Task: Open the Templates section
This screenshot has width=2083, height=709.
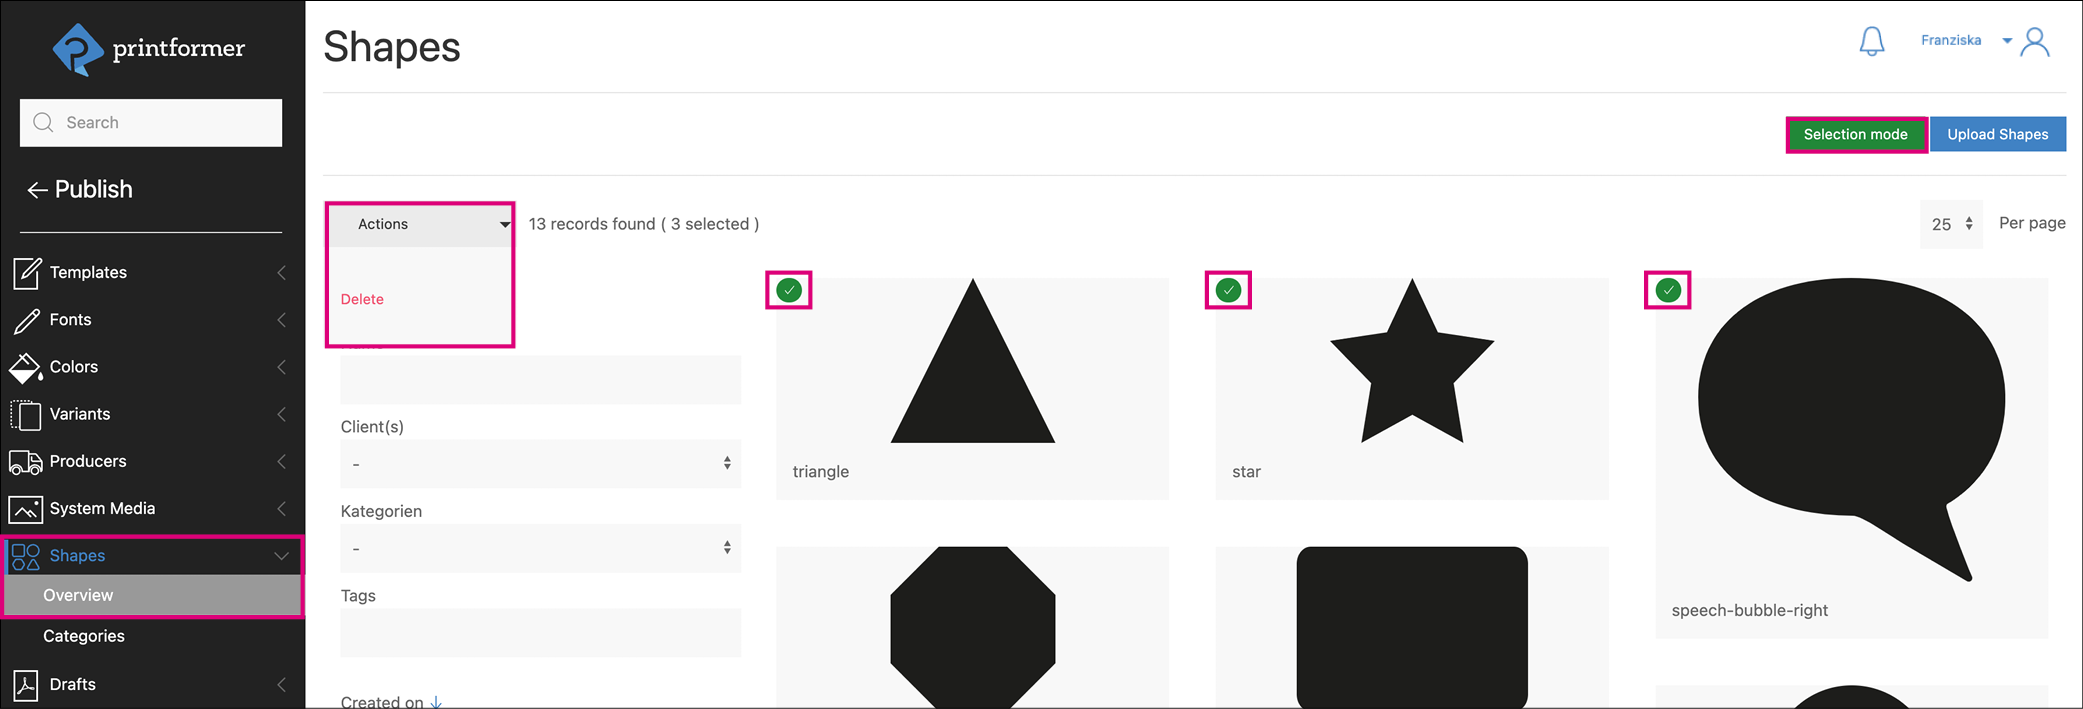Action: coord(88,272)
